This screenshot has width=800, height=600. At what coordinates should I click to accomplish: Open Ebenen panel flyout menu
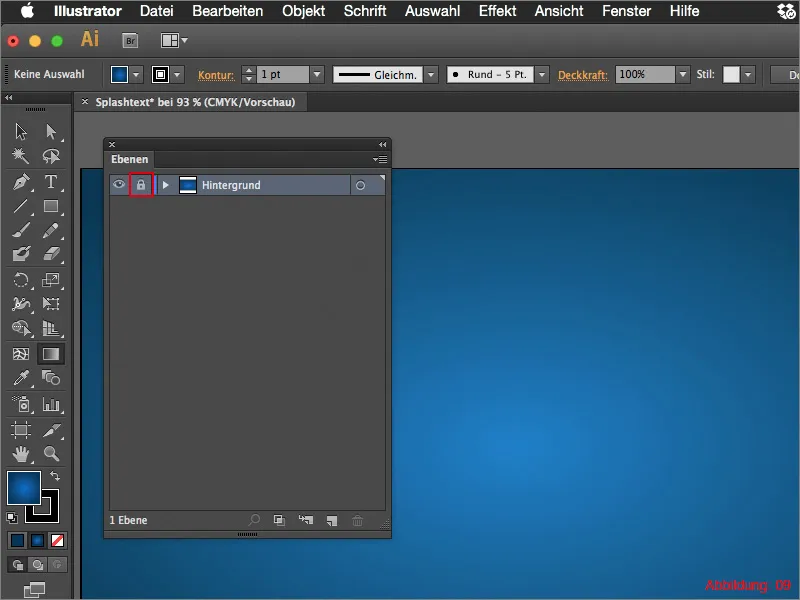click(x=380, y=160)
